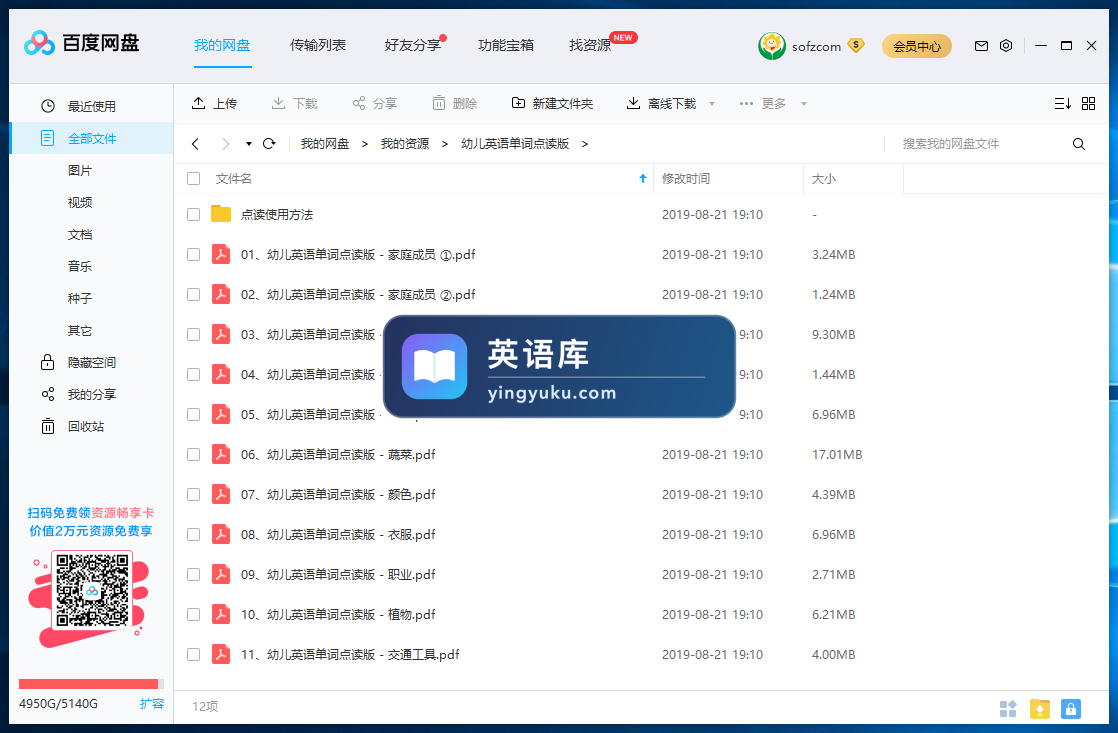Select 全部文件 in the sidebar
The height and width of the screenshot is (733, 1118).
(x=92, y=138)
